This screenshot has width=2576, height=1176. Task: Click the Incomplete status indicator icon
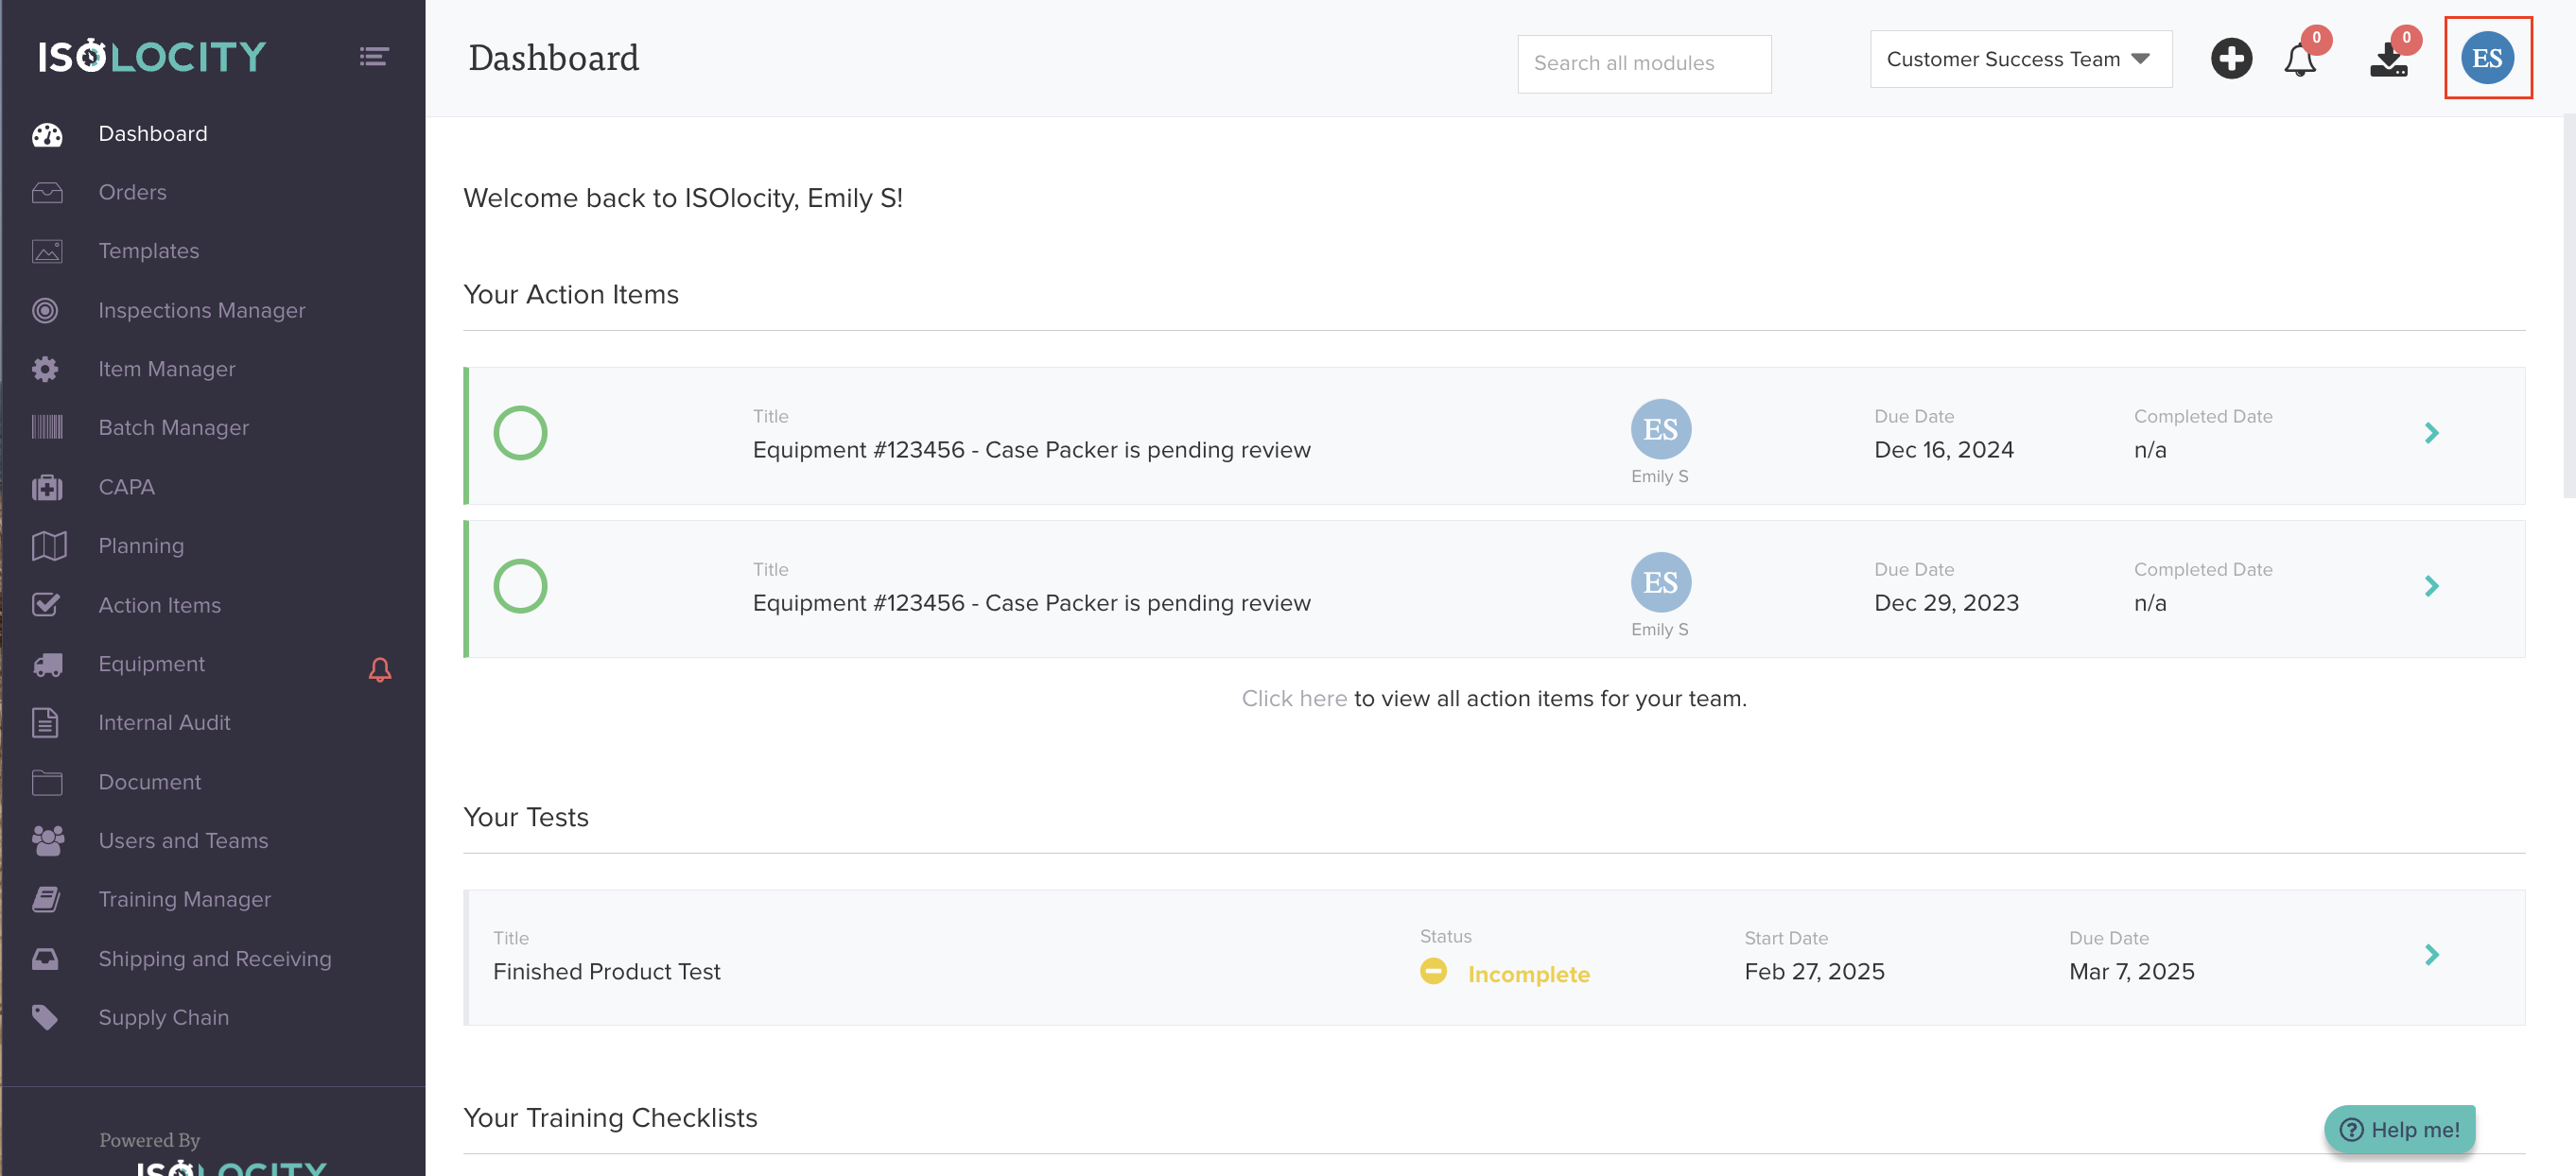point(1433,971)
